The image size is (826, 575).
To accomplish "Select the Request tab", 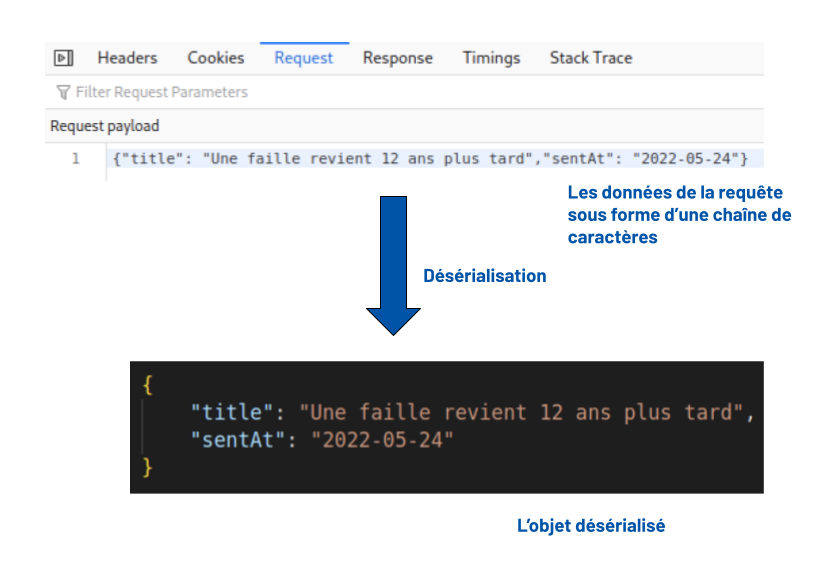I will tap(304, 58).
